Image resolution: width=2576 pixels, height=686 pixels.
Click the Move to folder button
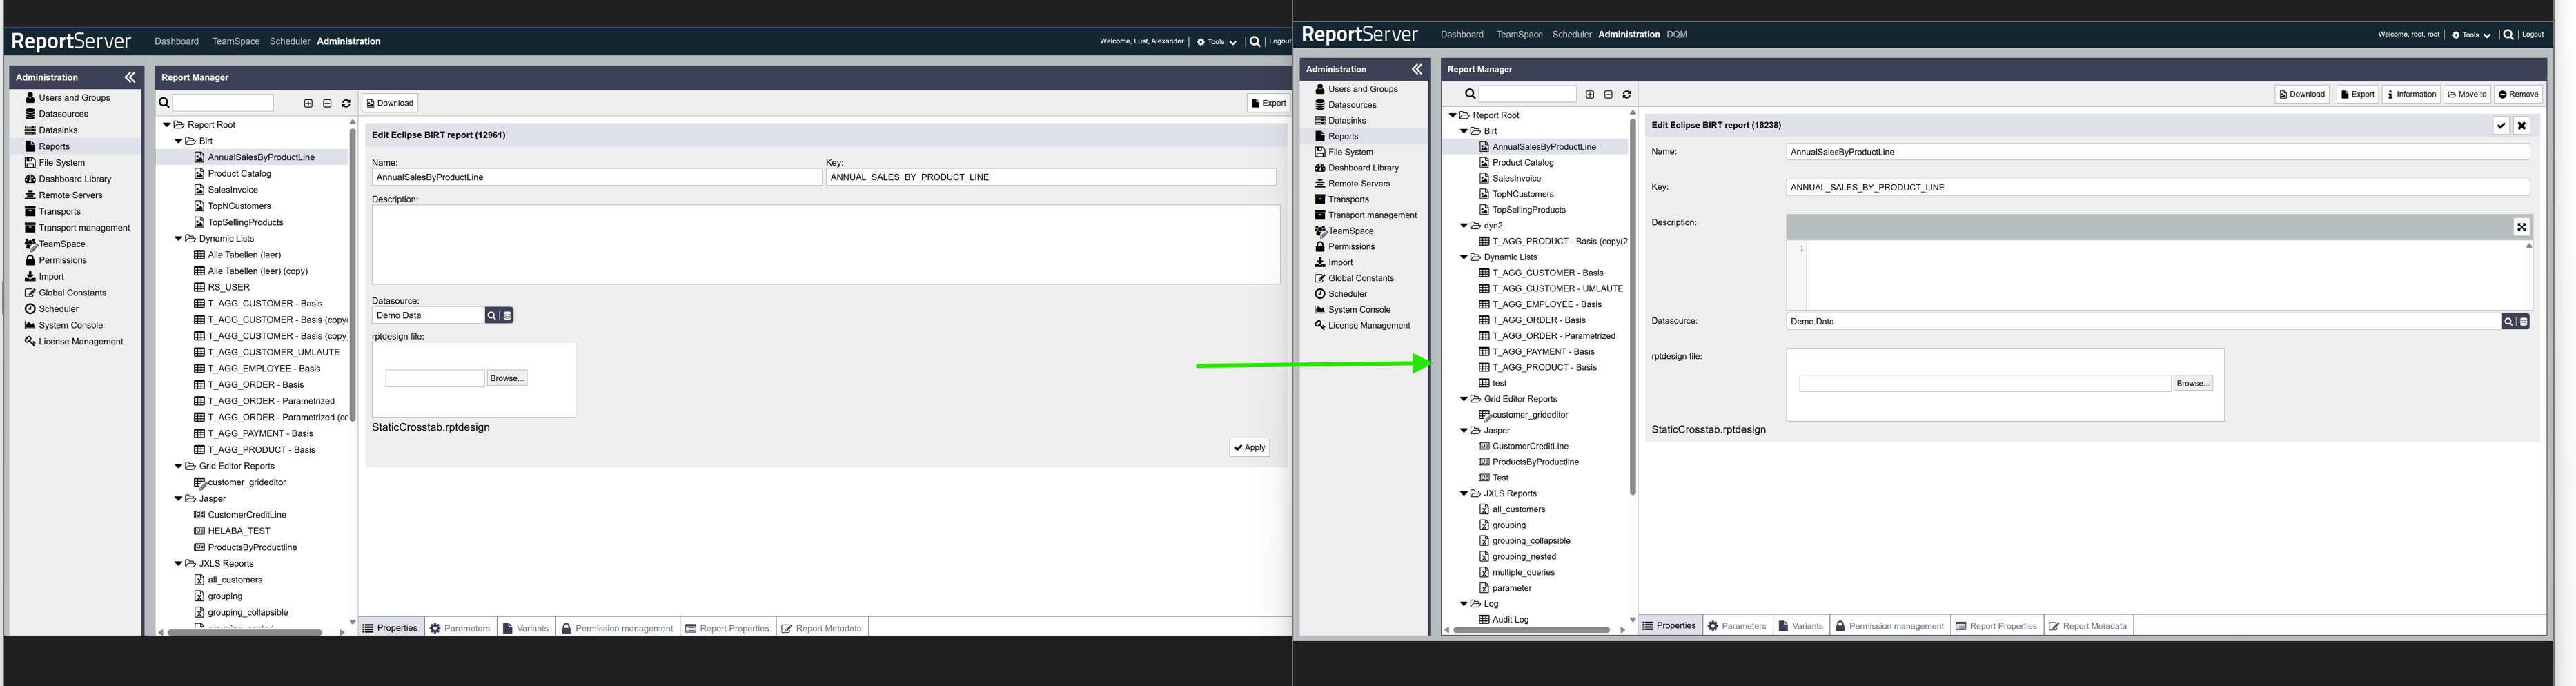pos(2467,94)
